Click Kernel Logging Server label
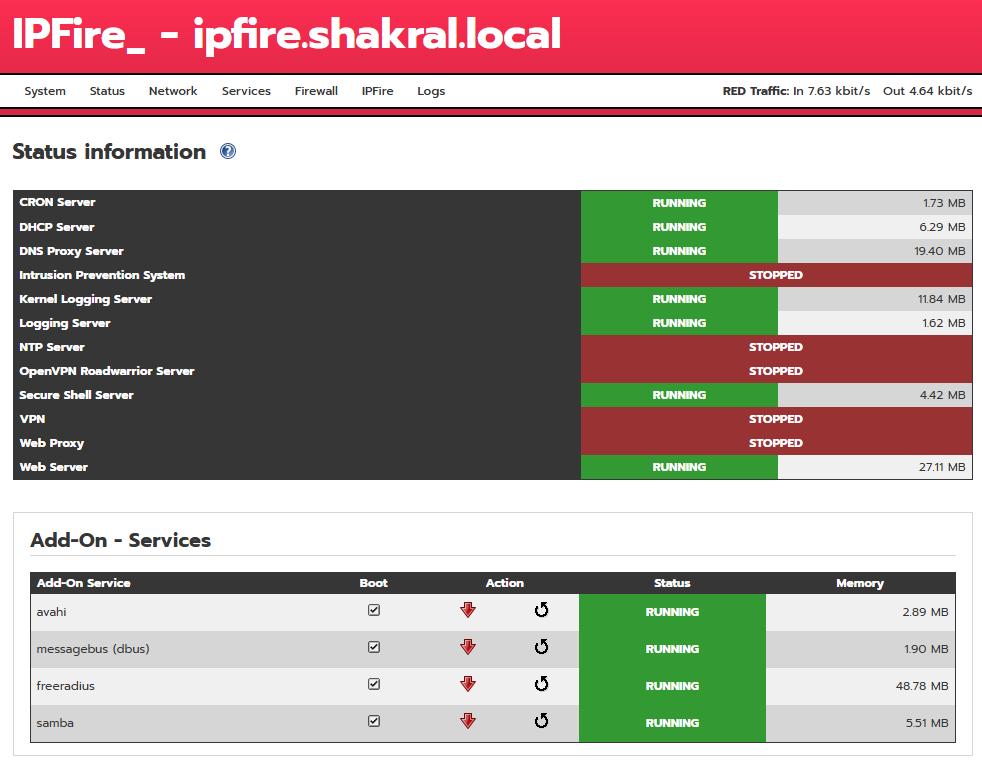Image resolution: width=982 pixels, height=760 pixels. (85, 299)
